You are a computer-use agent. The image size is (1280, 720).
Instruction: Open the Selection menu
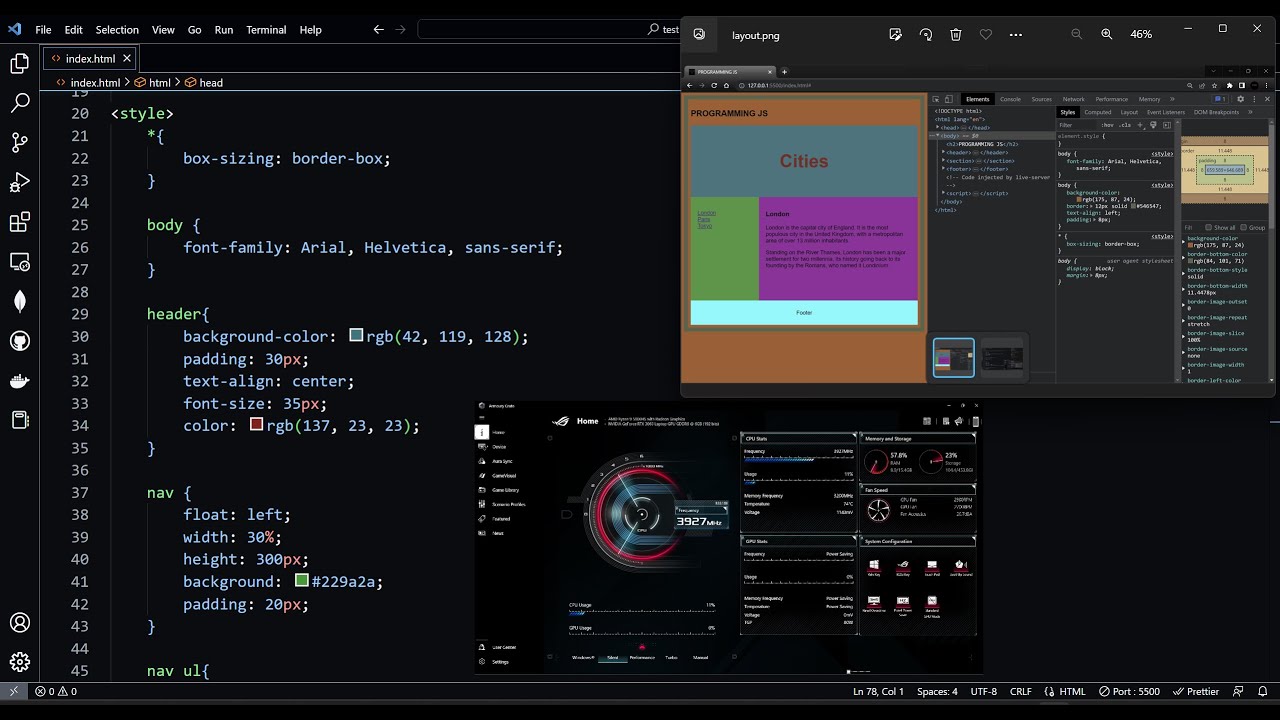point(117,29)
